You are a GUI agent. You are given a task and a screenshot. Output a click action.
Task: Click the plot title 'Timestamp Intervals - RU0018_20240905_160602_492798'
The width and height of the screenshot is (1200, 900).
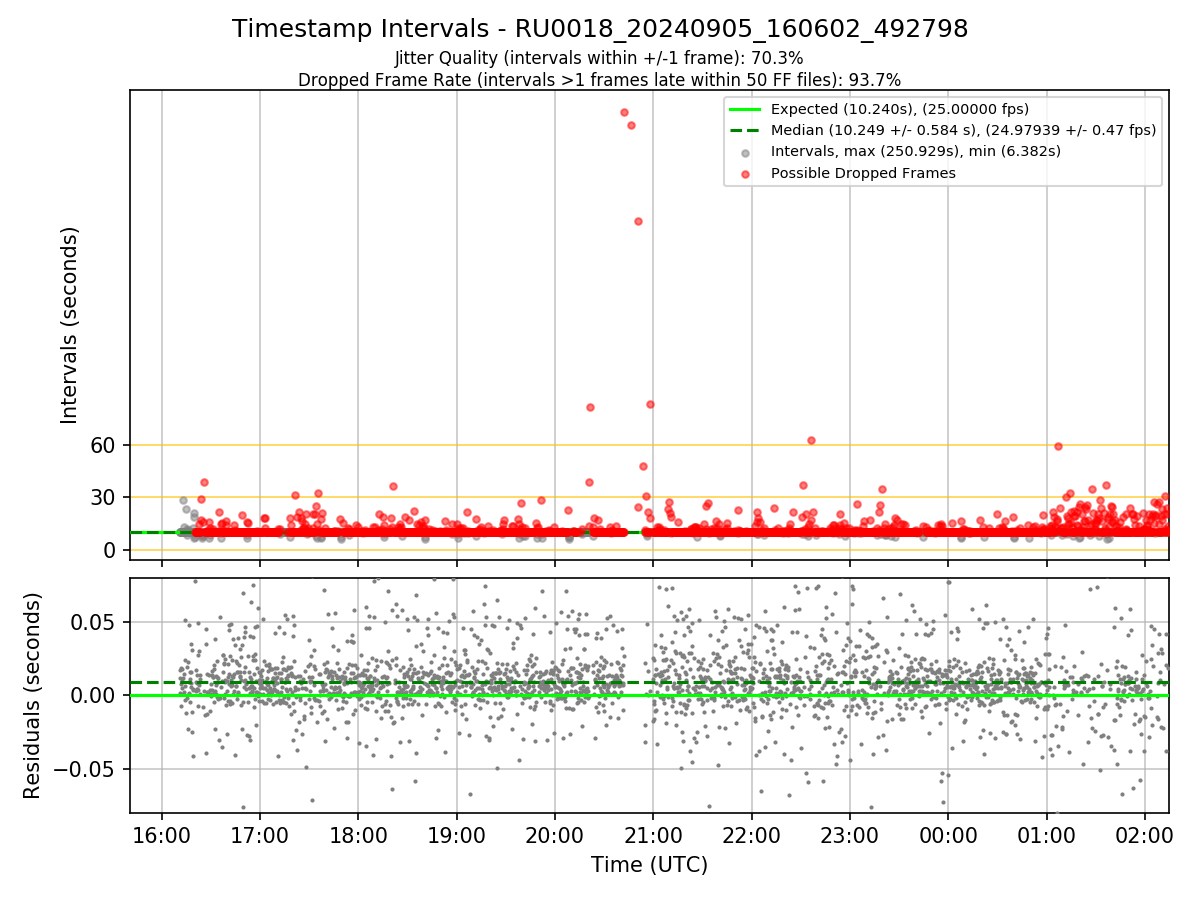[600, 29]
